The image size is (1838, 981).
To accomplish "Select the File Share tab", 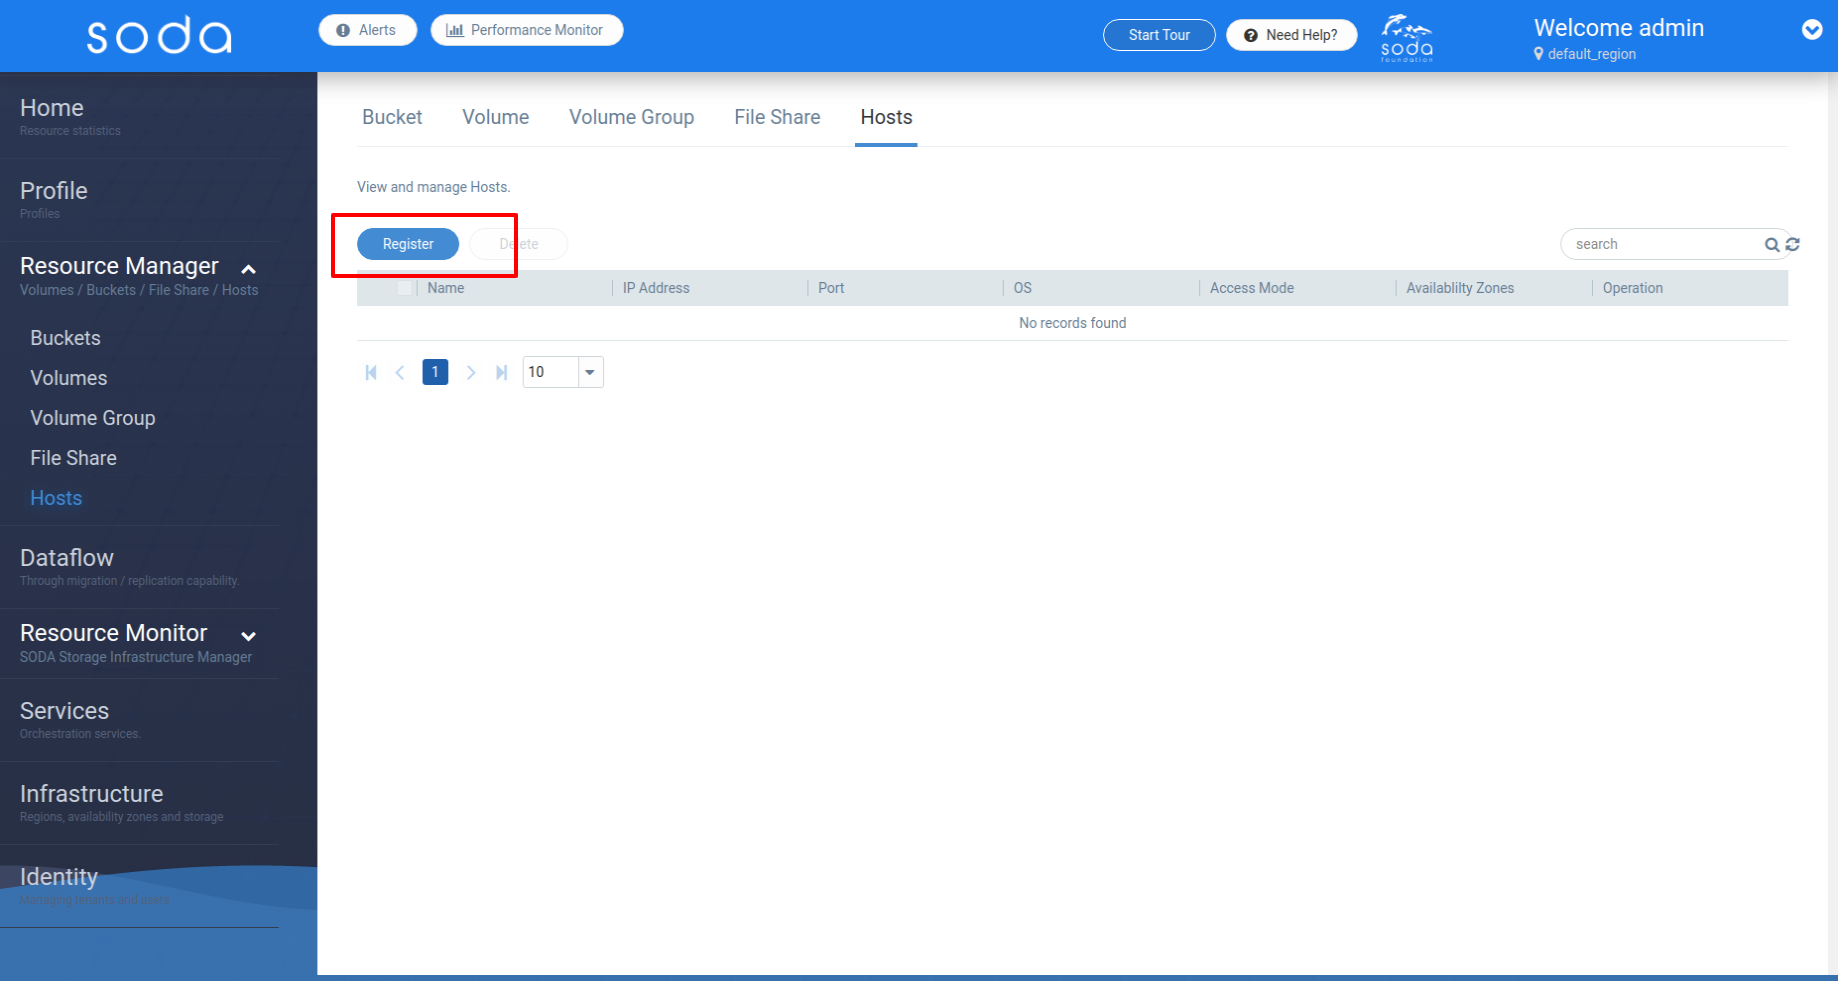I will pyautogui.click(x=777, y=117).
